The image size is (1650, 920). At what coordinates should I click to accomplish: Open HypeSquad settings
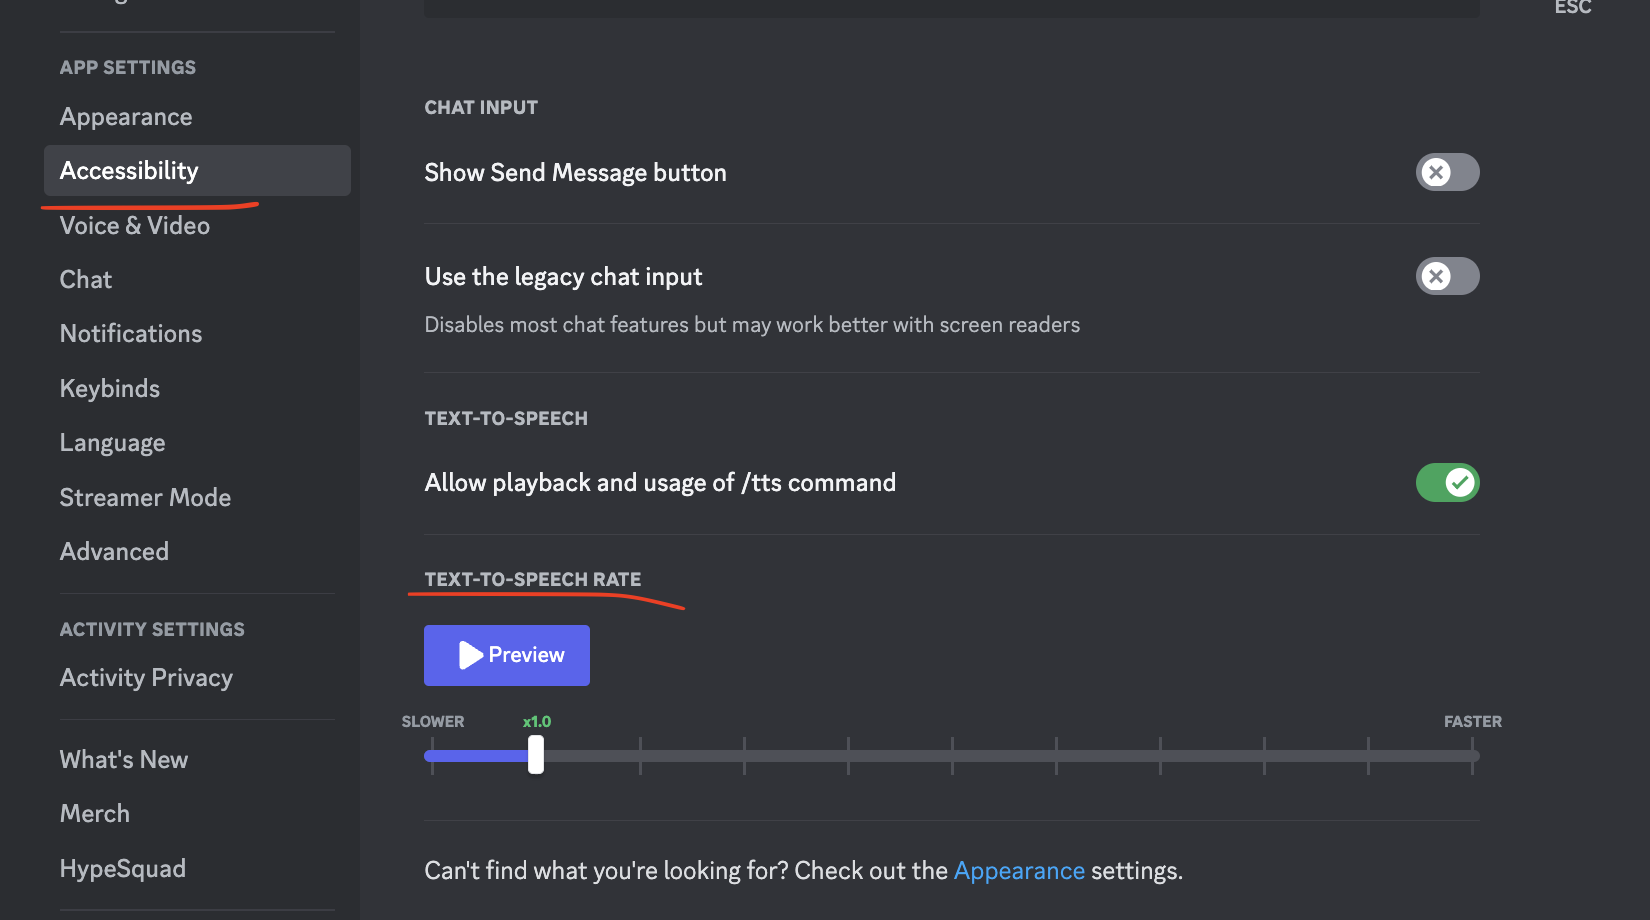coord(123,869)
